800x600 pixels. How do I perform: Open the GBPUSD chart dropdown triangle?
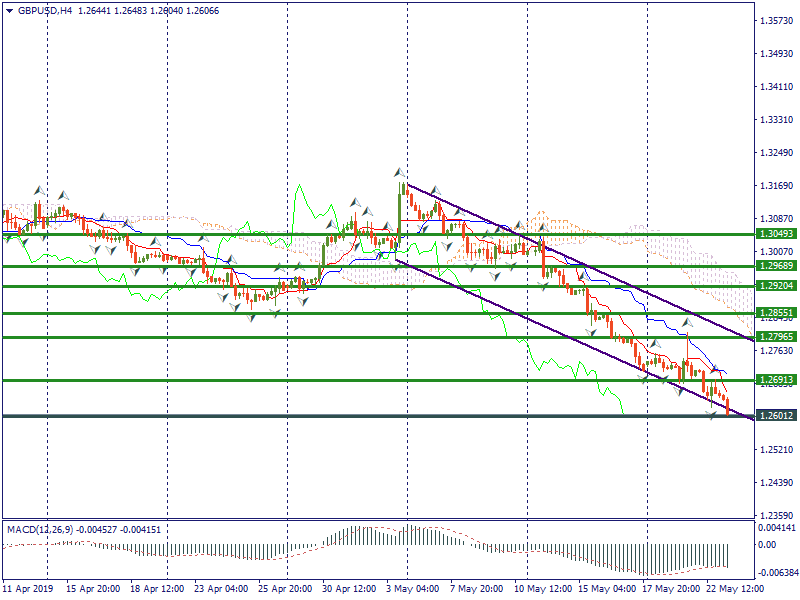[x=9, y=10]
